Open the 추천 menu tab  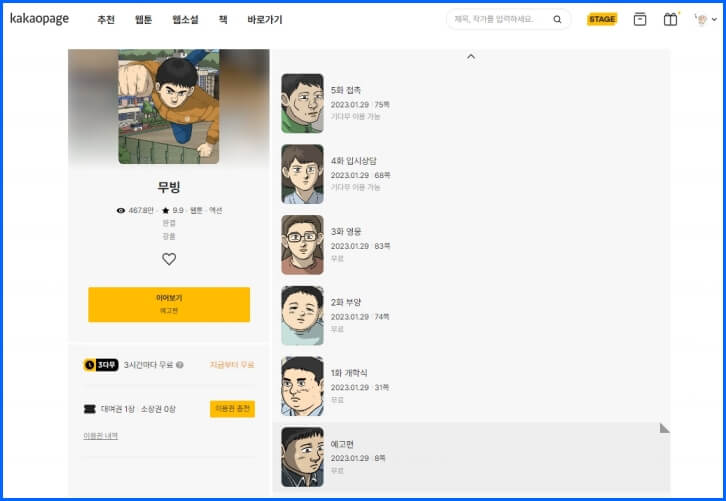pyautogui.click(x=106, y=19)
